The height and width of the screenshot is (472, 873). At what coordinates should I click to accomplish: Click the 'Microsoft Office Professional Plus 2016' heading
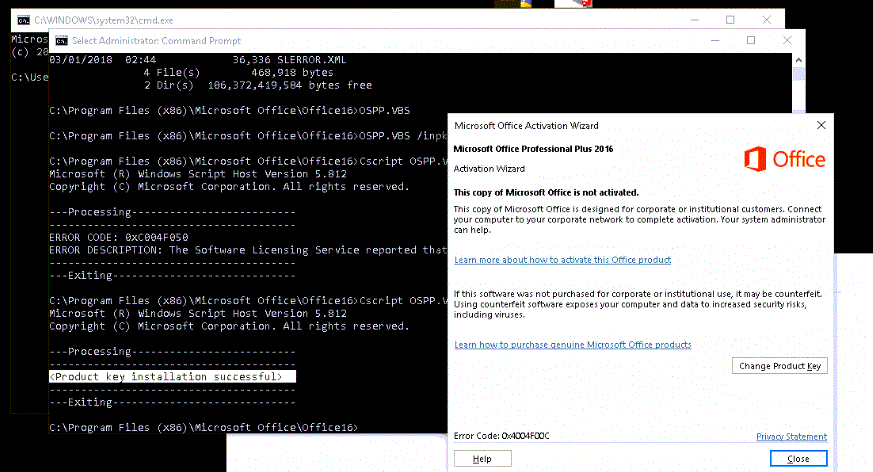pyautogui.click(x=533, y=149)
